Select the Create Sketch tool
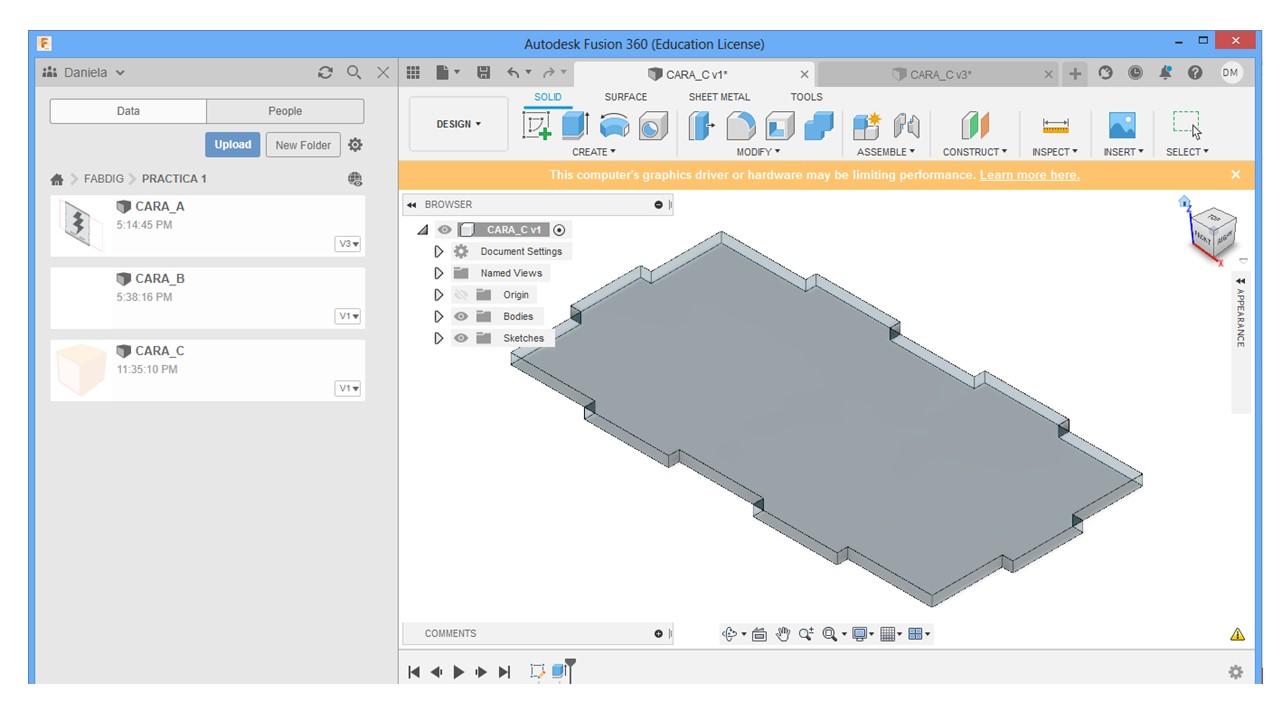 point(537,126)
